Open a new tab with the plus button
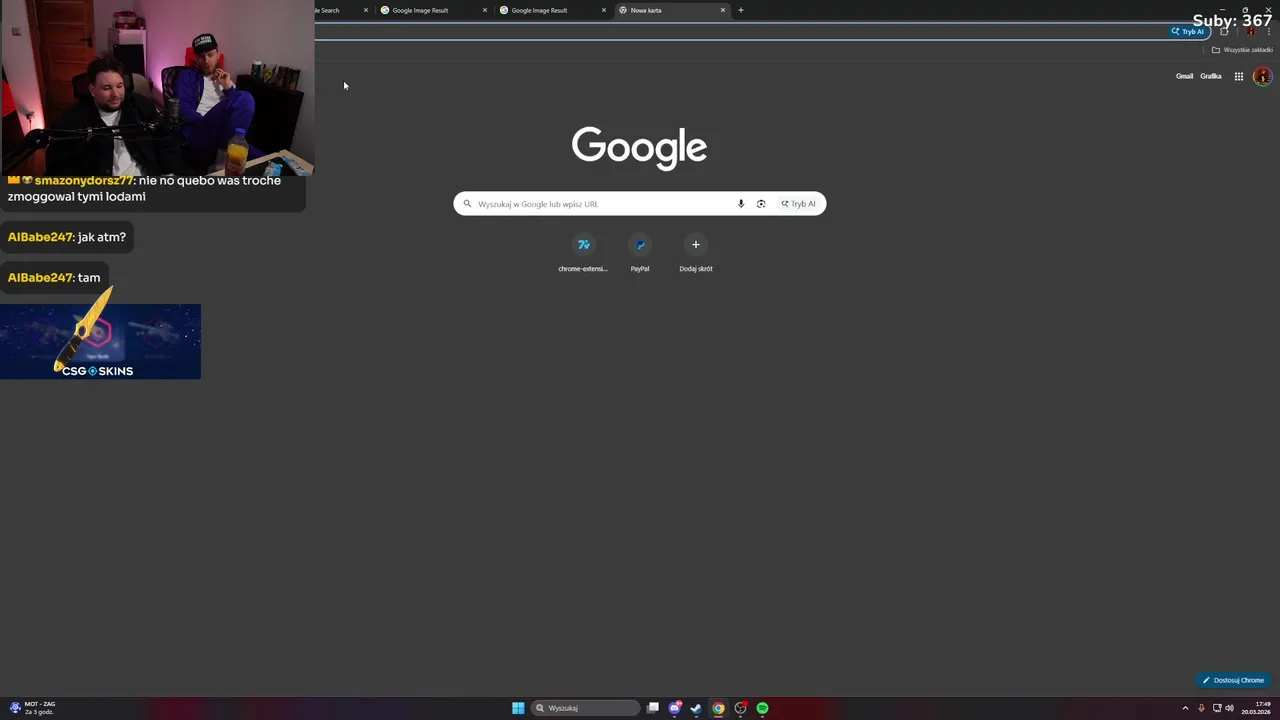Image resolution: width=1280 pixels, height=720 pixels. coord(741,10)
